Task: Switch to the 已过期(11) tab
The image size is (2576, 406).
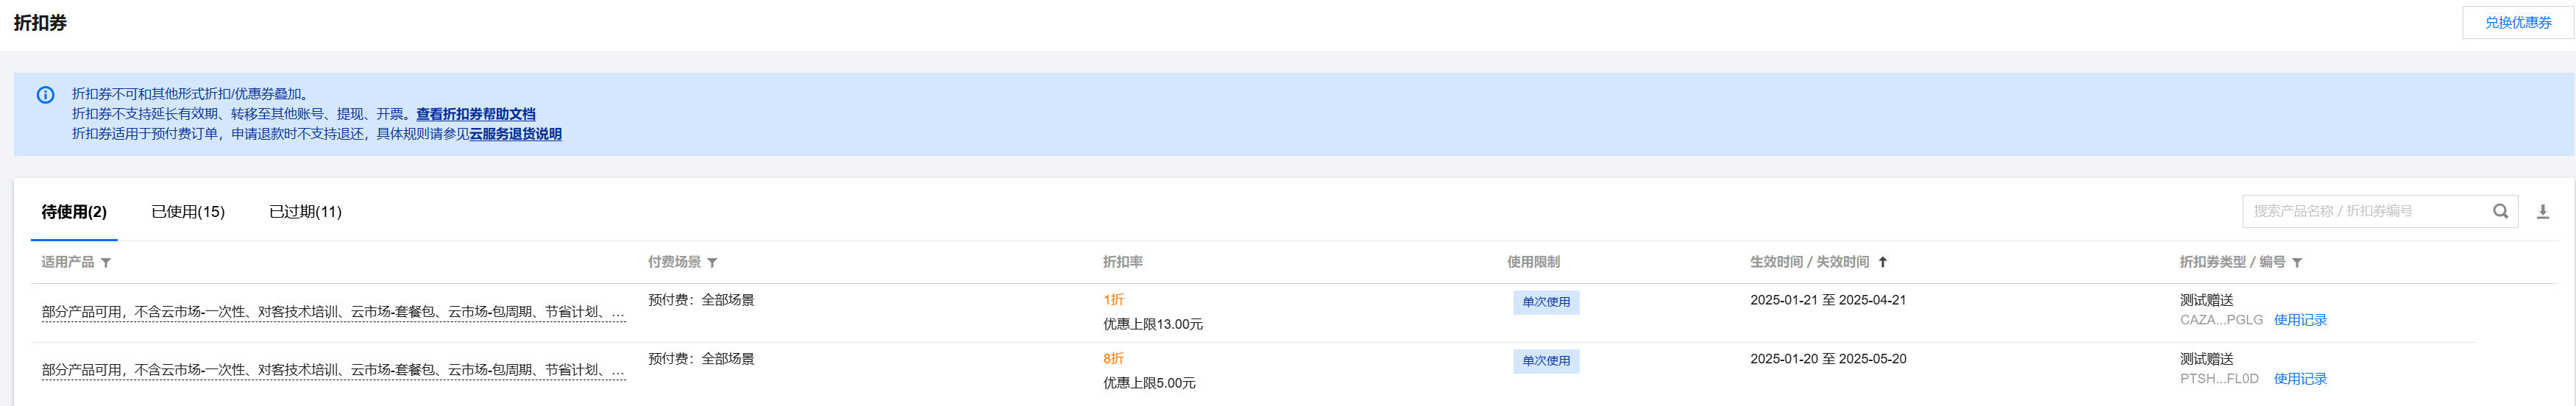Action: click(305, 212)
